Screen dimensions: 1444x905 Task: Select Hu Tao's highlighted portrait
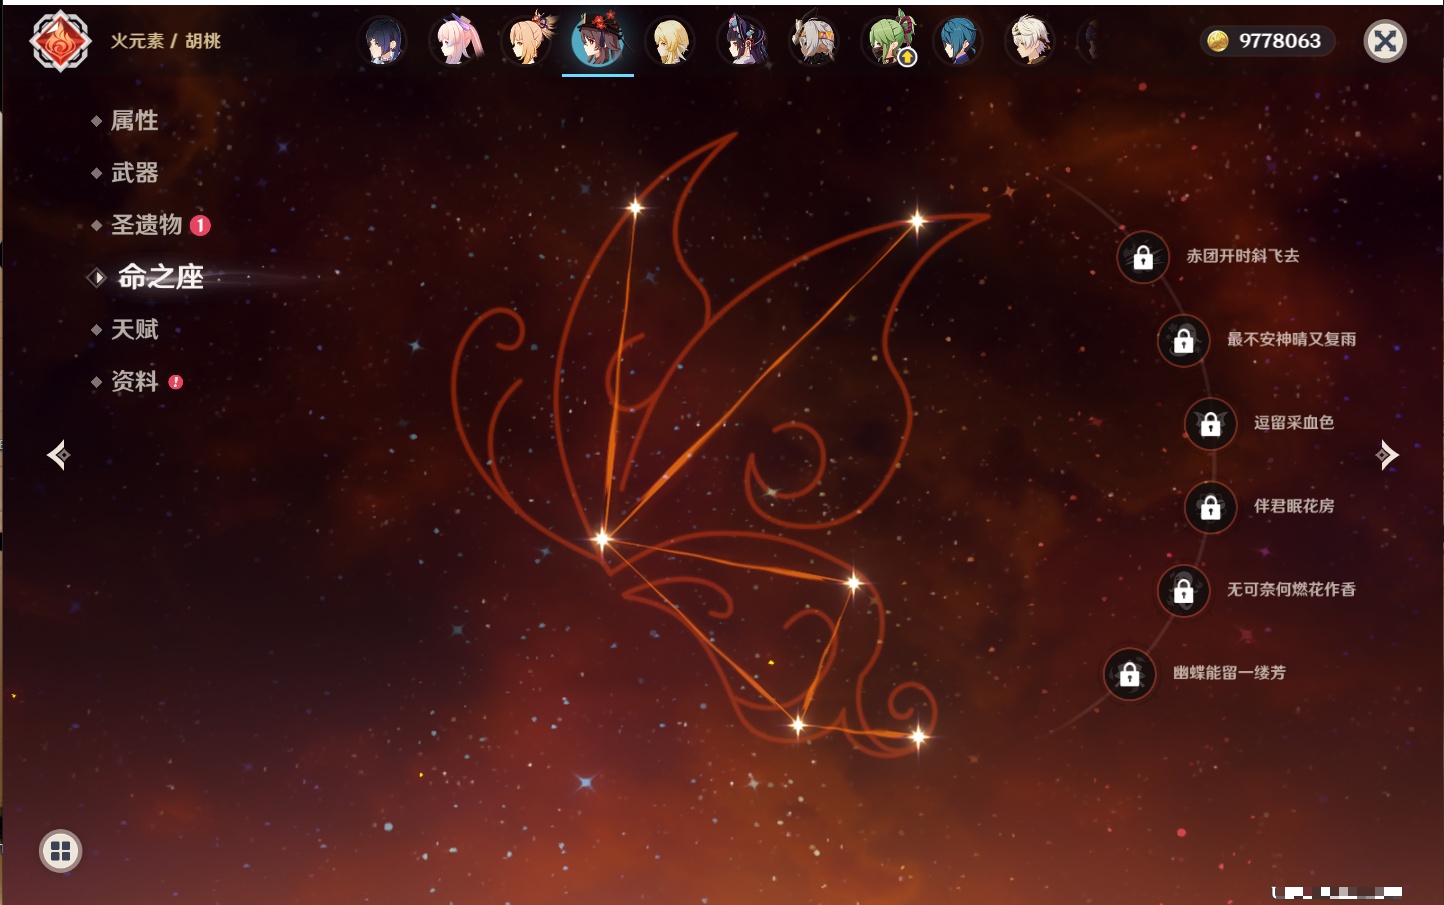click(x=598, y=40)
